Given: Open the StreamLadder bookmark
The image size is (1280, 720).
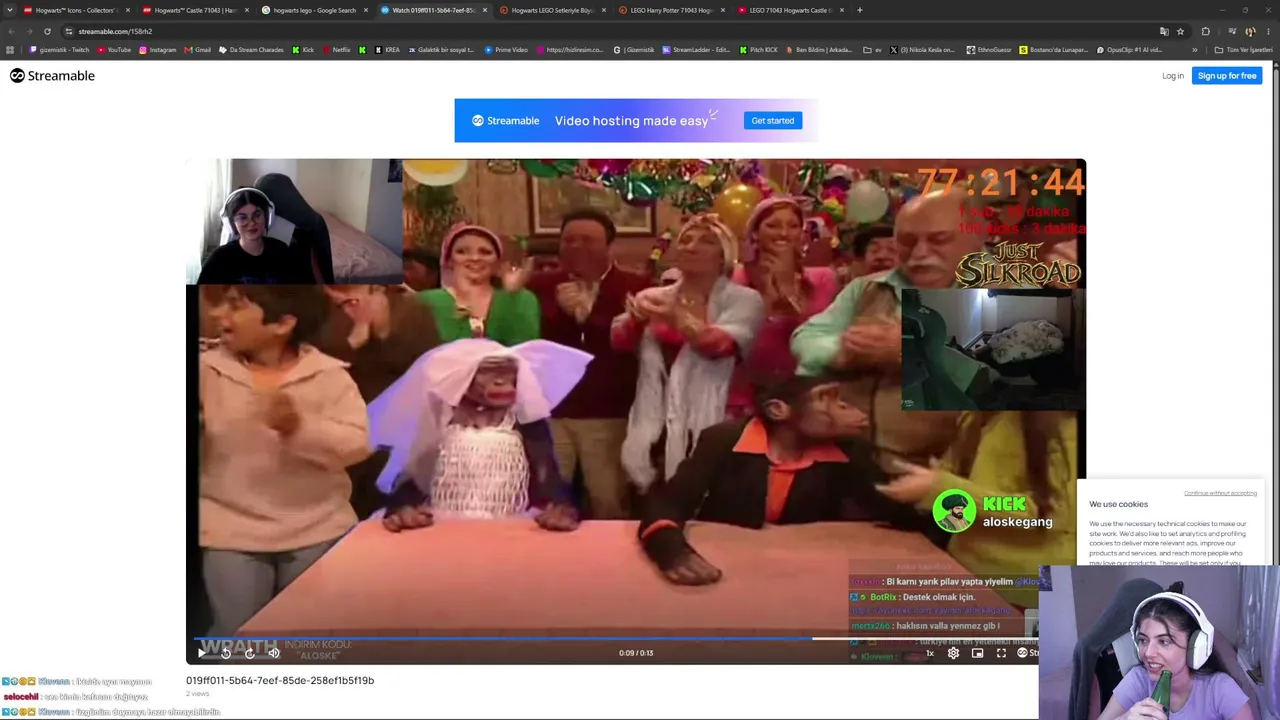Looking at the screenshot, I should coord(696,50).
